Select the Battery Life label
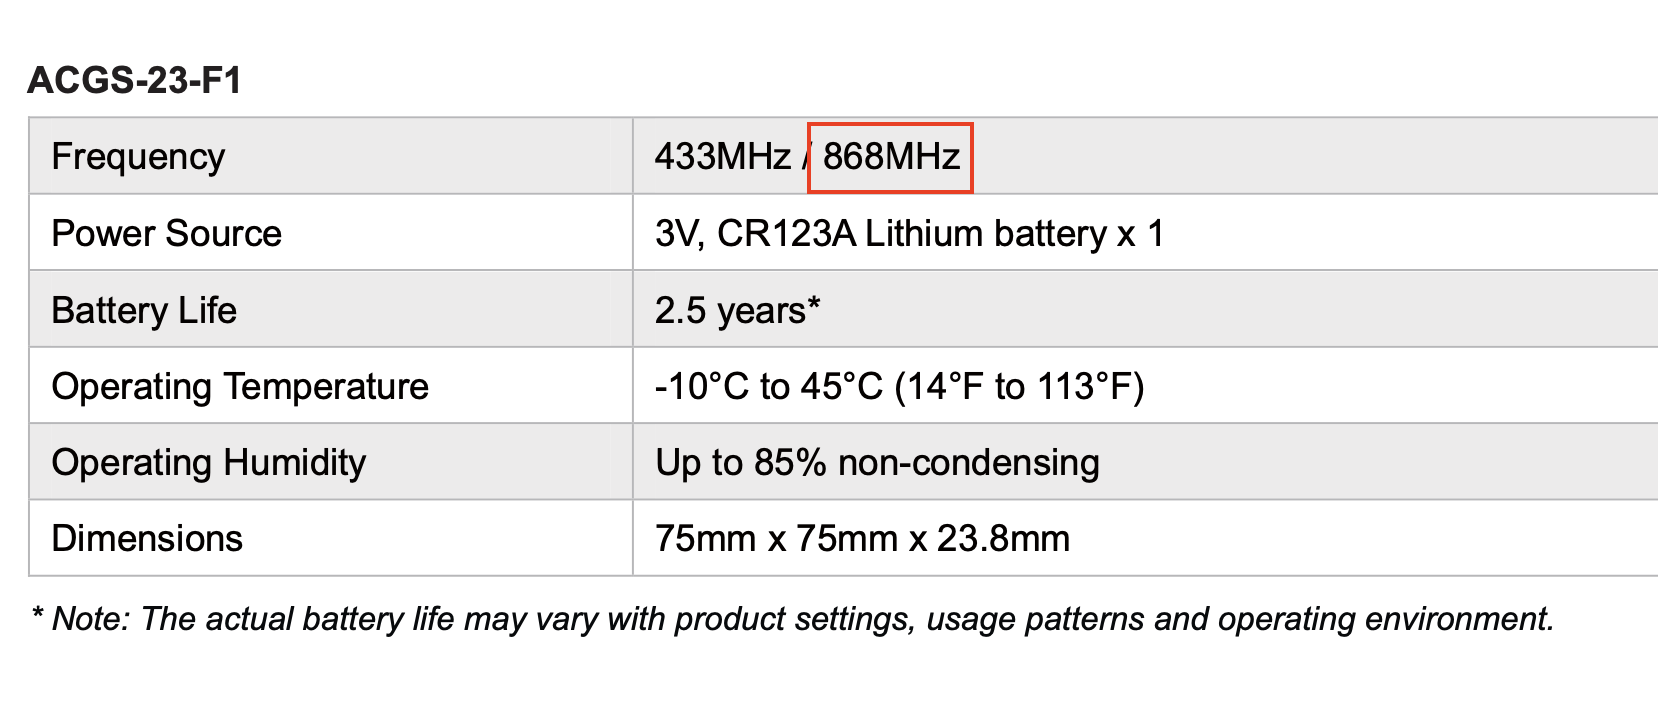 (x=144, y=310)
